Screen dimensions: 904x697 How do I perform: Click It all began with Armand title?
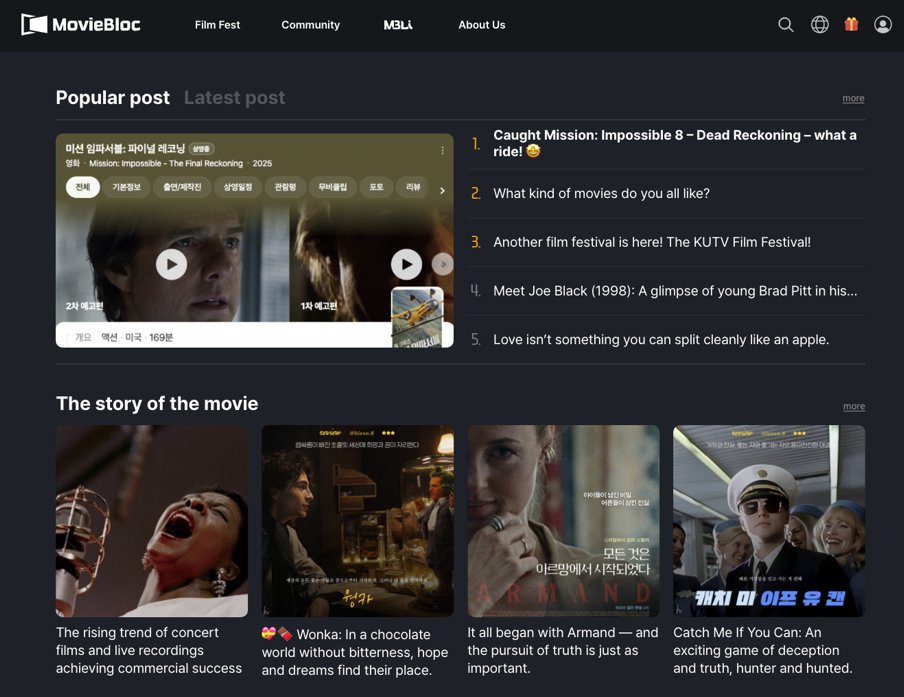tap(563, 650)
